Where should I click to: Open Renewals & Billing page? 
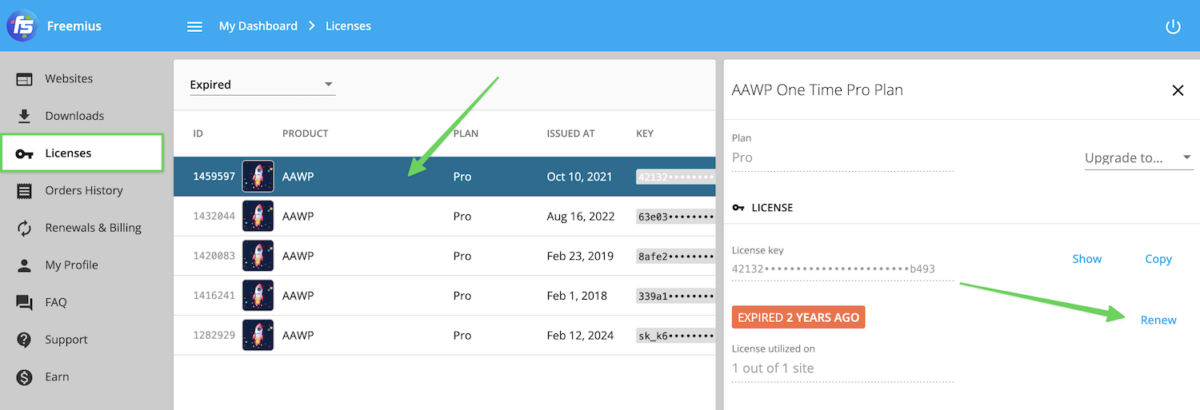(93, 228)
